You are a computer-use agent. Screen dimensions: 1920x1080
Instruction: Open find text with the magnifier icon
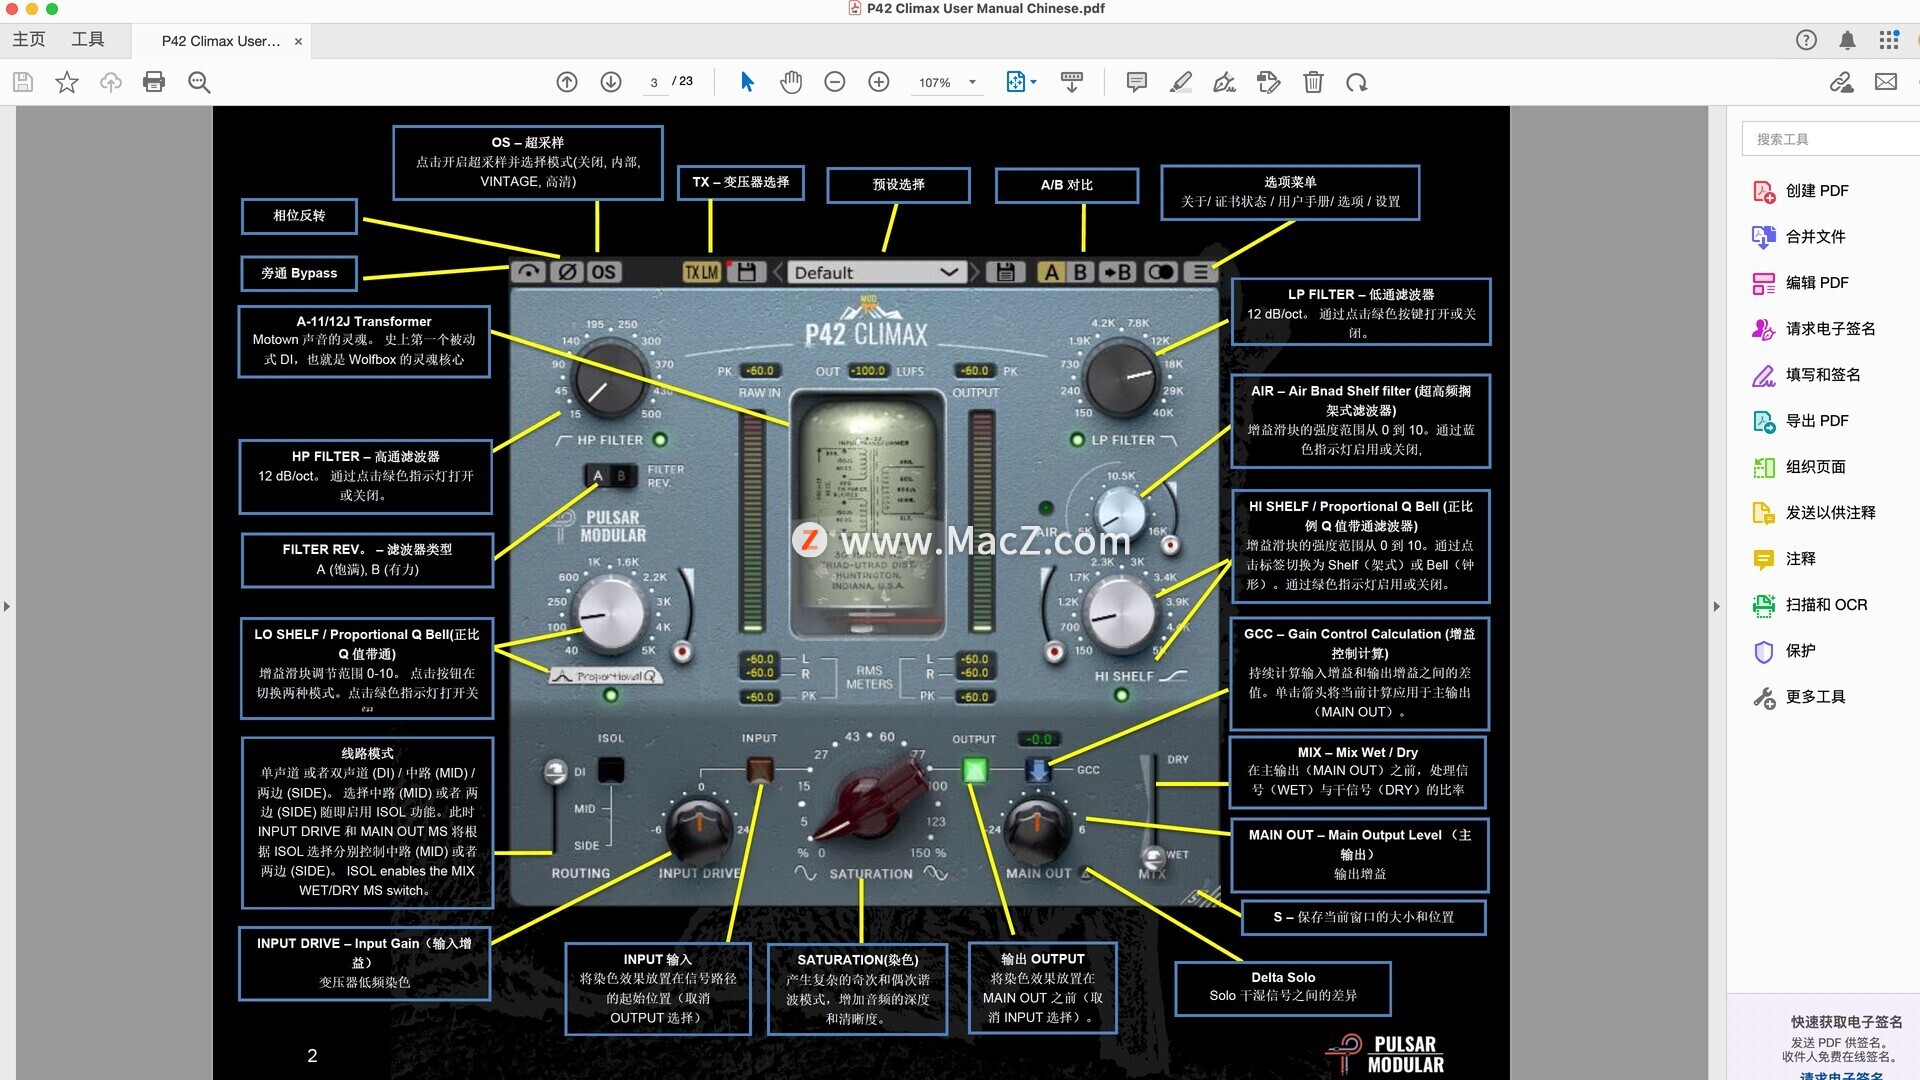(x=199, y=82)
